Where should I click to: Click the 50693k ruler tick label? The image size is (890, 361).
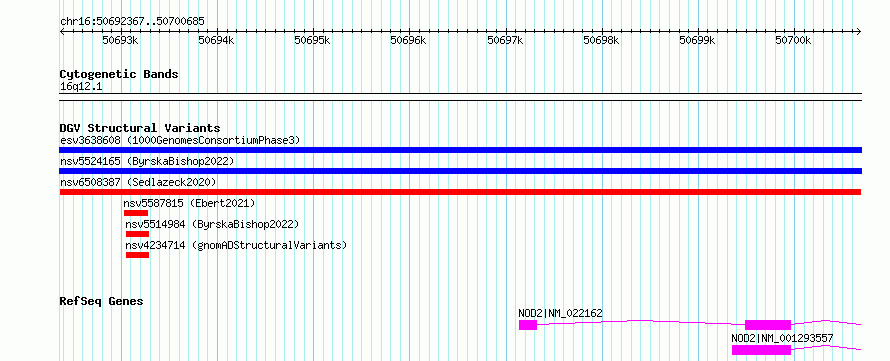coord(120,40)
